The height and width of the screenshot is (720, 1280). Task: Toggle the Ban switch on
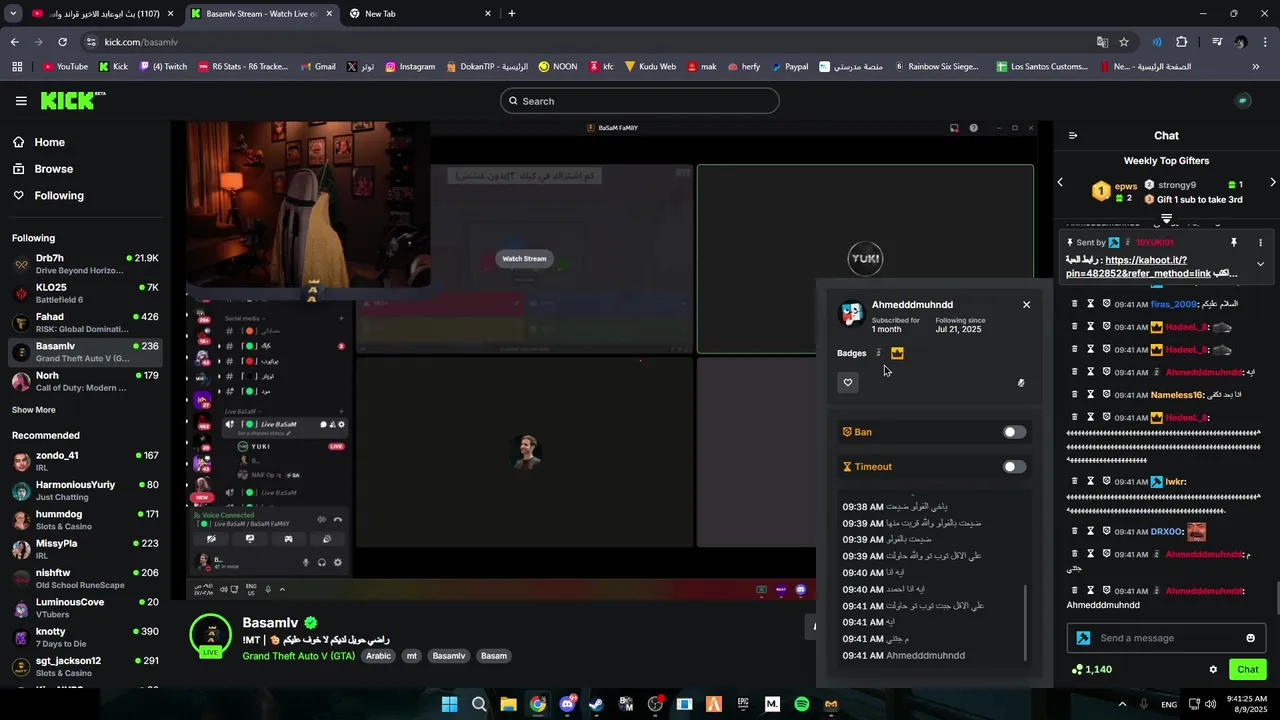pyautogui.click(x=1014, y=432)
